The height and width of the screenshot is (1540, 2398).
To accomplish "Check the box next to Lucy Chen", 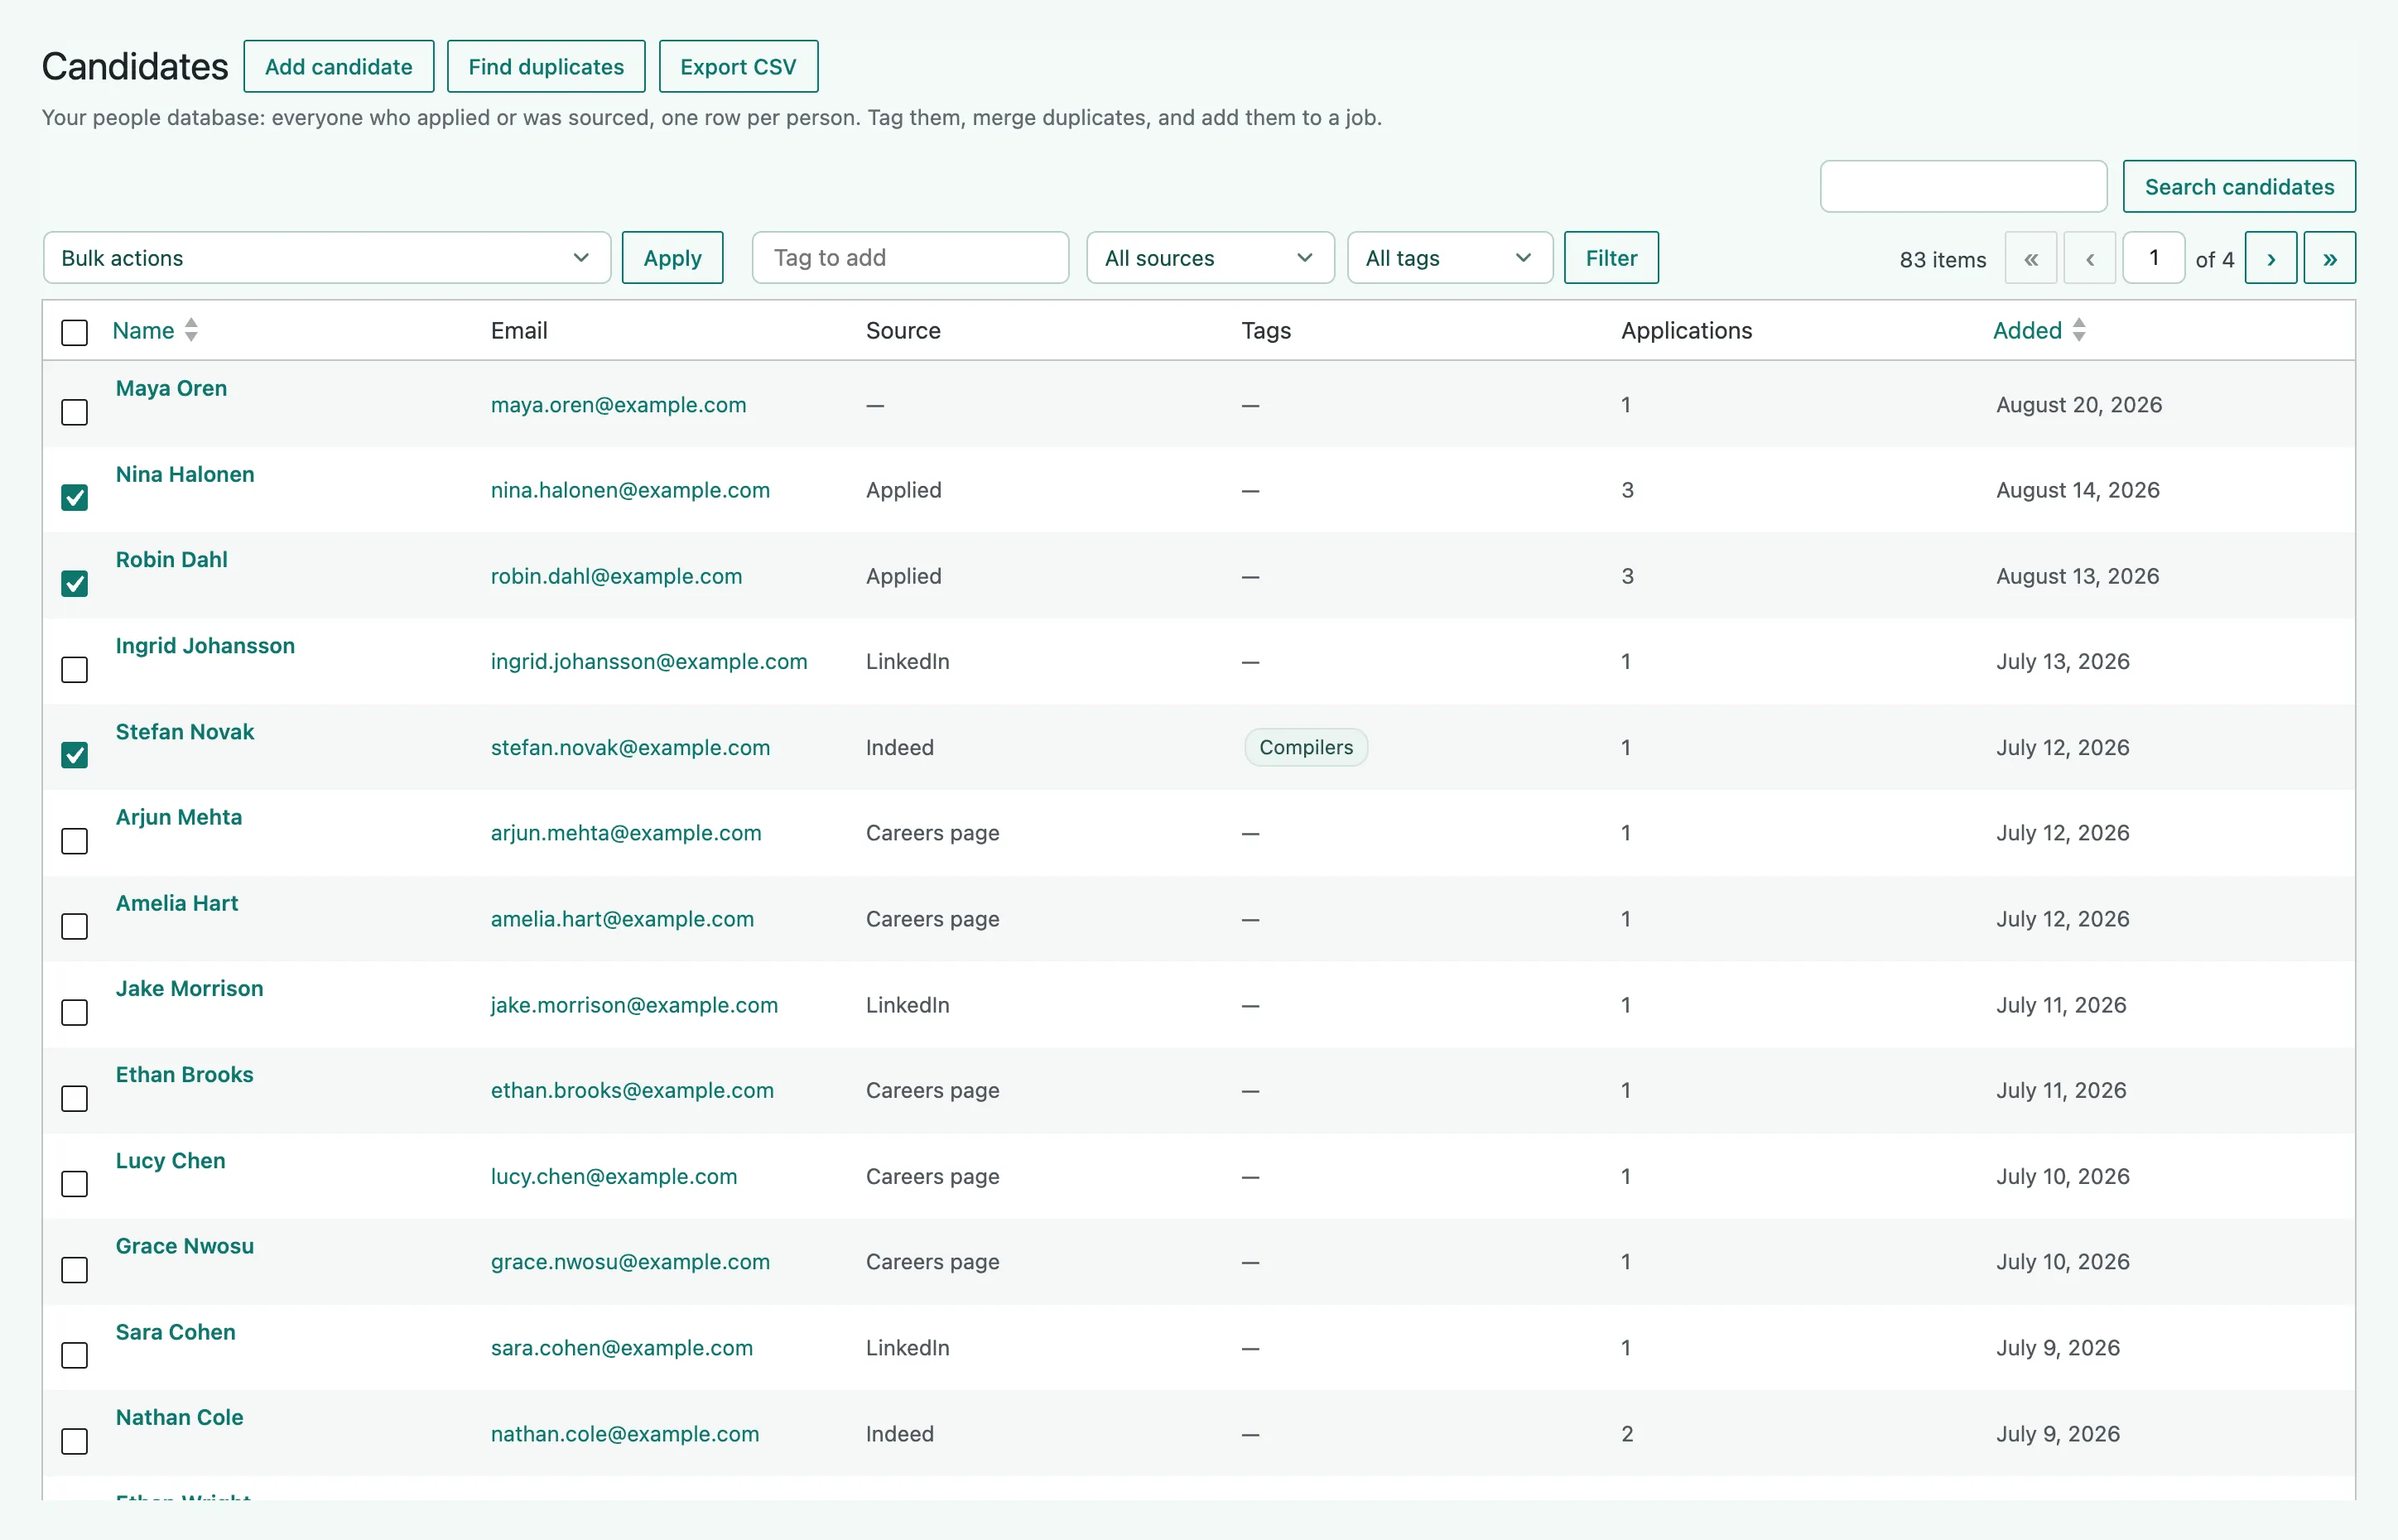I will coord(75,1184).
